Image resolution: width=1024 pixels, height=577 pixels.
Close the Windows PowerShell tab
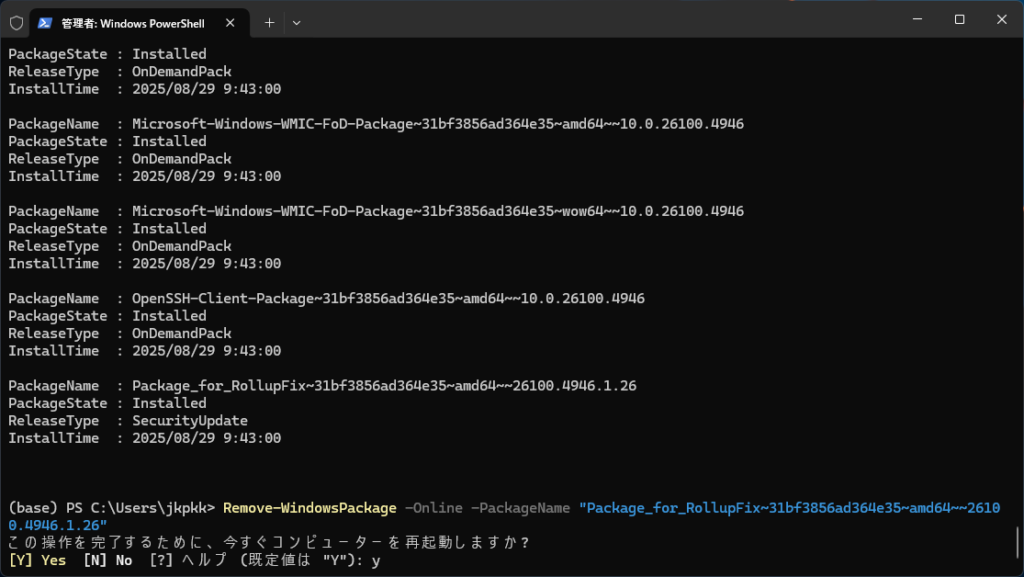point(230,23)
